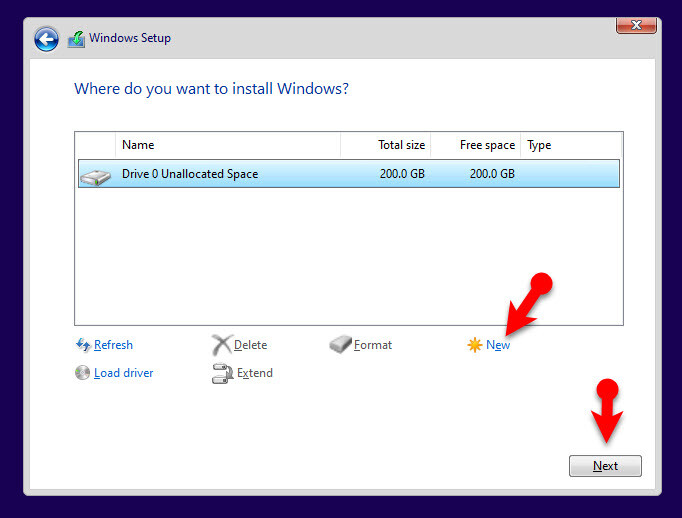The height and width of the screenshot is (518, 682).
Task: Click the Format link
Action: click(x=373, y=345)
